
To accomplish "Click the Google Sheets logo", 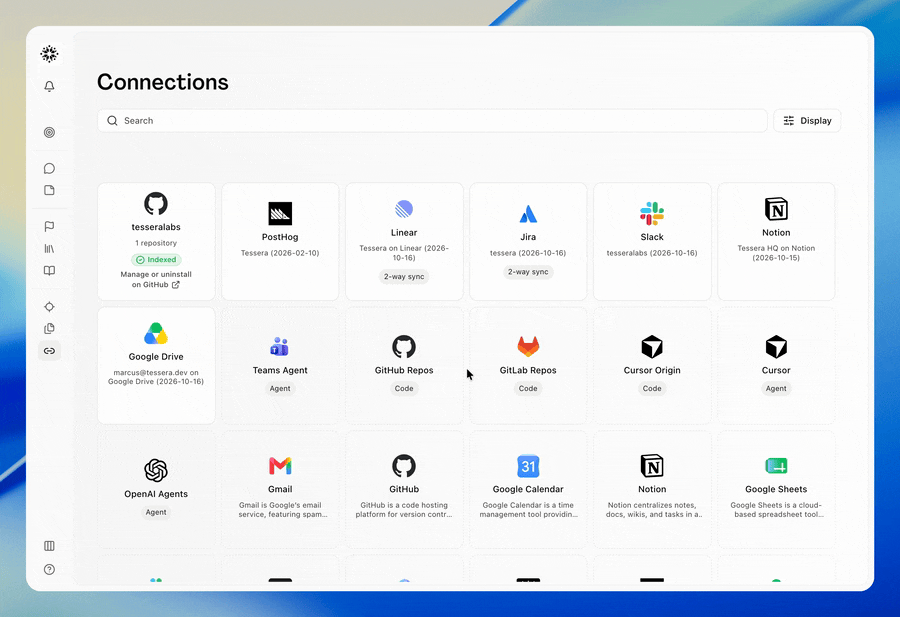I will coord(776,465).
